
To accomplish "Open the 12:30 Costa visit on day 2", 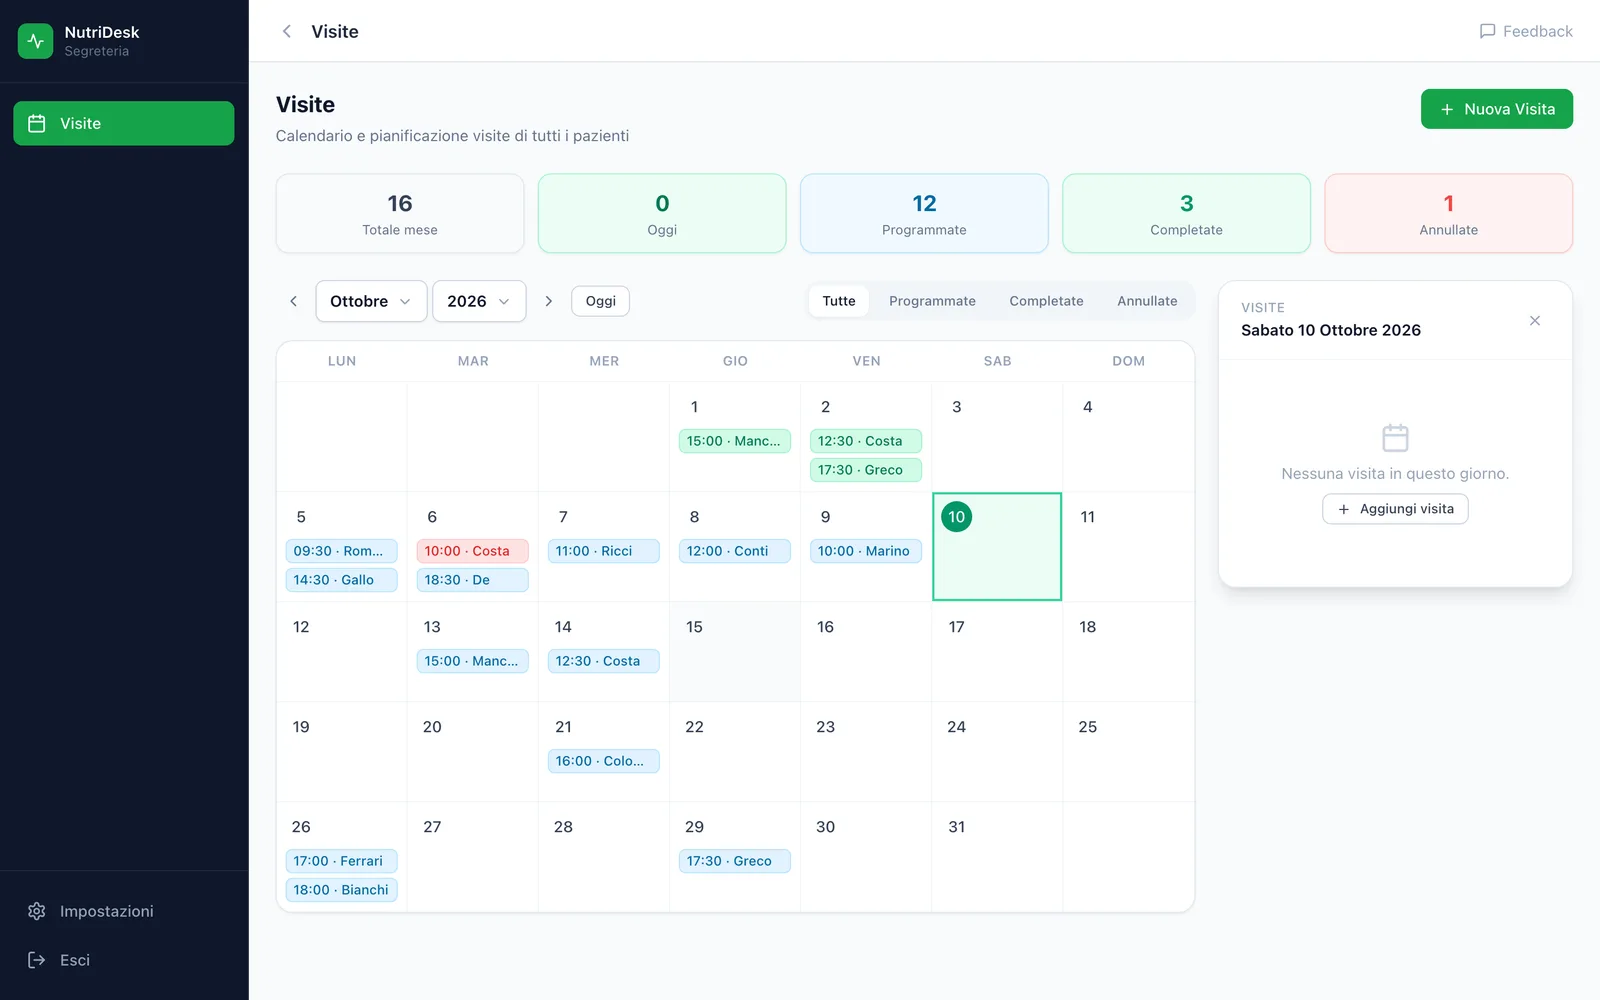I will point(866,441).
